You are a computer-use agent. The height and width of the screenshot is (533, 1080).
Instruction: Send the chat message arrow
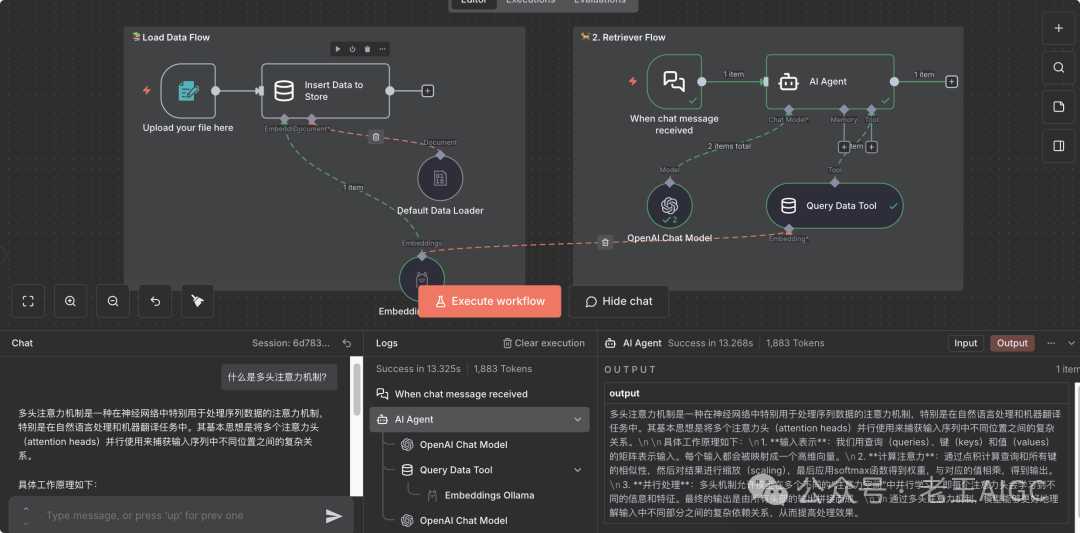[334, 516]
